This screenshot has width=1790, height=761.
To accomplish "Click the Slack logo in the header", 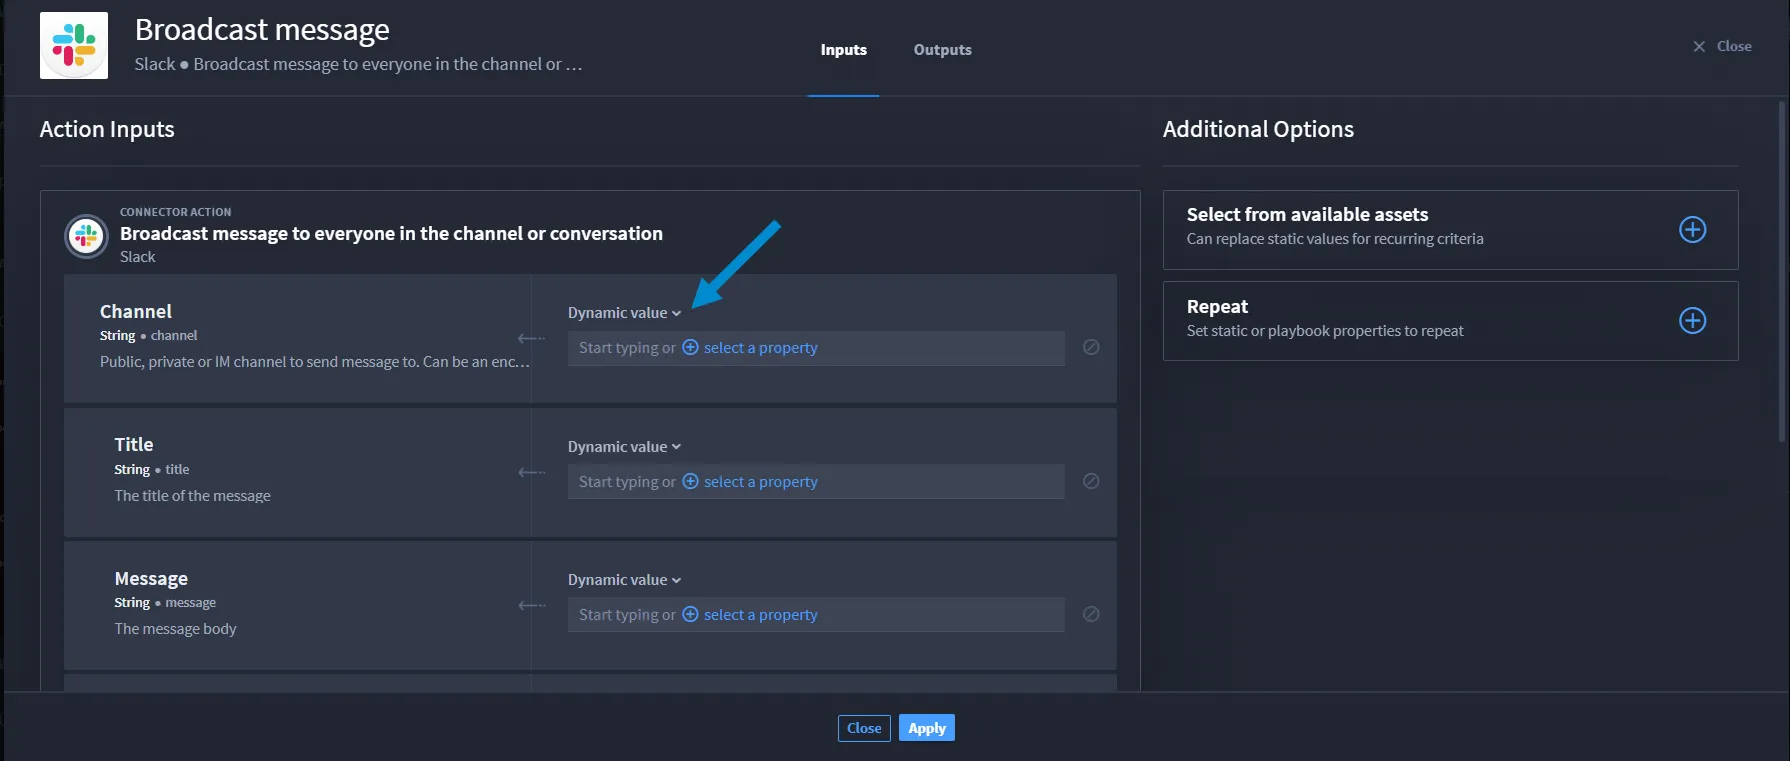I will [x=74, y=46].
